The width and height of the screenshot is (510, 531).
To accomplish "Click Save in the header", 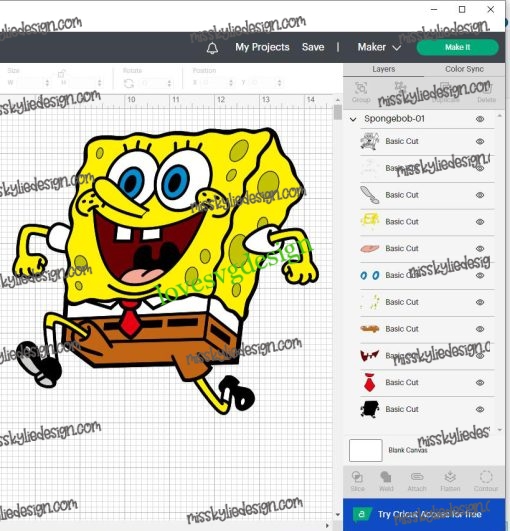I will (x=313, y=47).
